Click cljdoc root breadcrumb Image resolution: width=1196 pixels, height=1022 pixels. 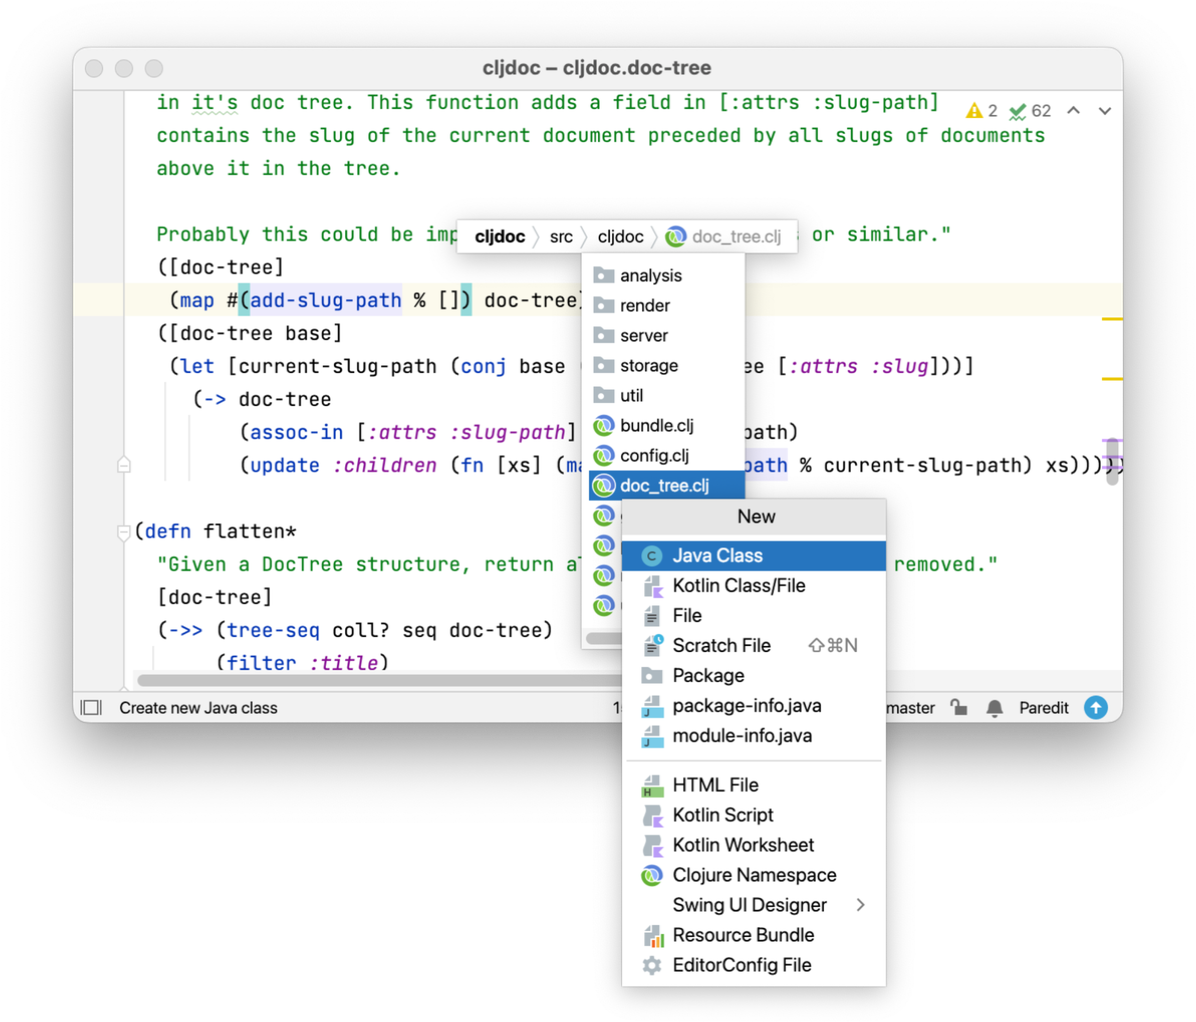point(500,236)
